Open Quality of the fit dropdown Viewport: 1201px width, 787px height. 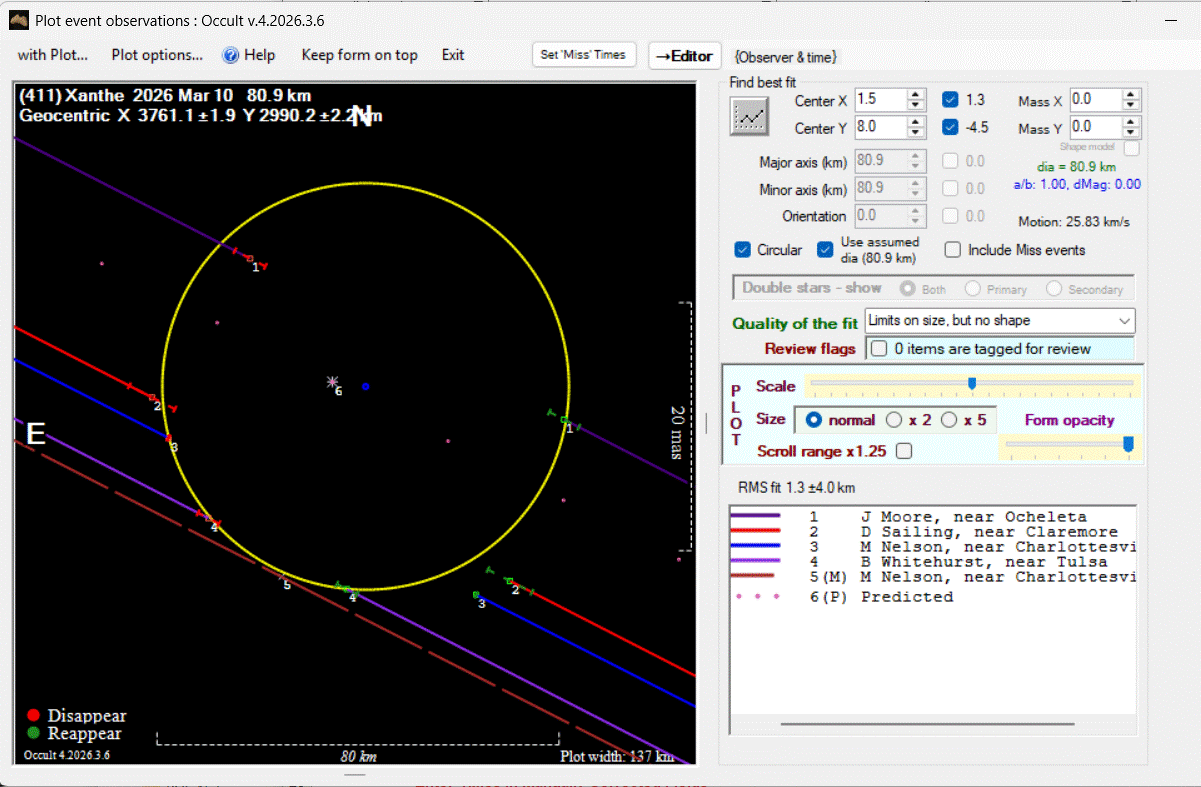click(1125, 321)
